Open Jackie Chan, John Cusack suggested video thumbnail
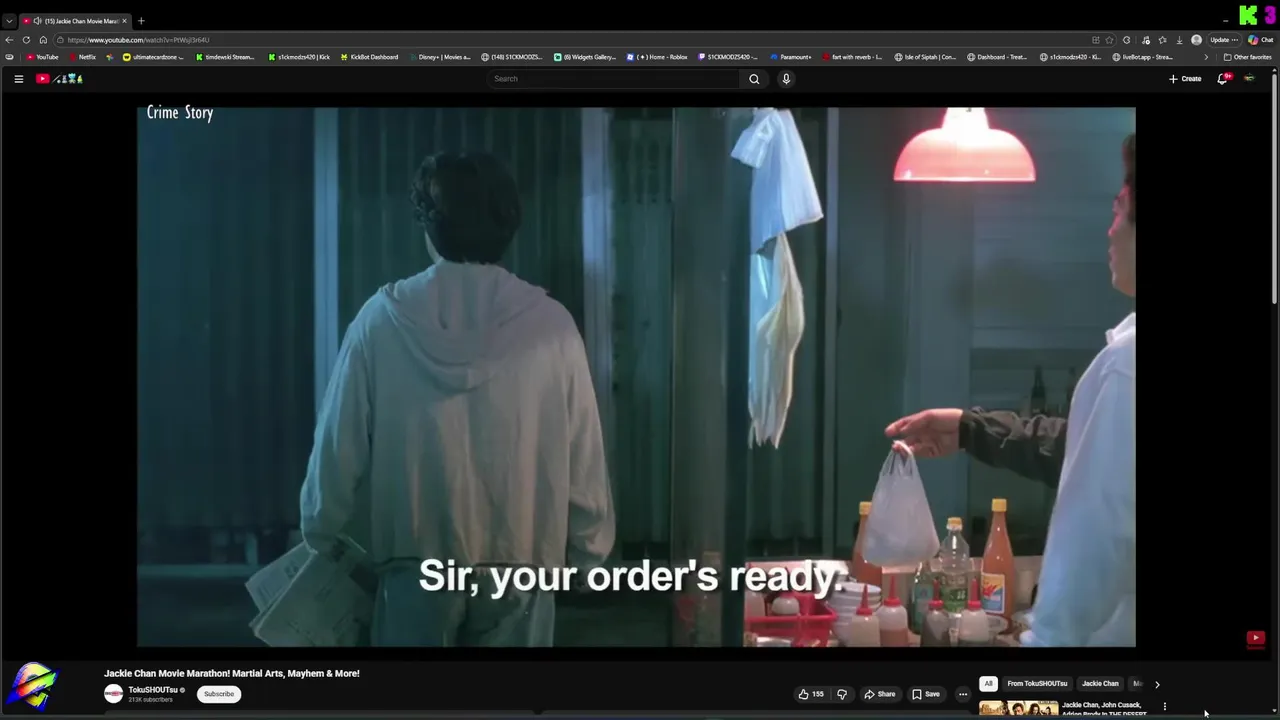This screenshot has width=1280, height=720. pos(1019,709)
